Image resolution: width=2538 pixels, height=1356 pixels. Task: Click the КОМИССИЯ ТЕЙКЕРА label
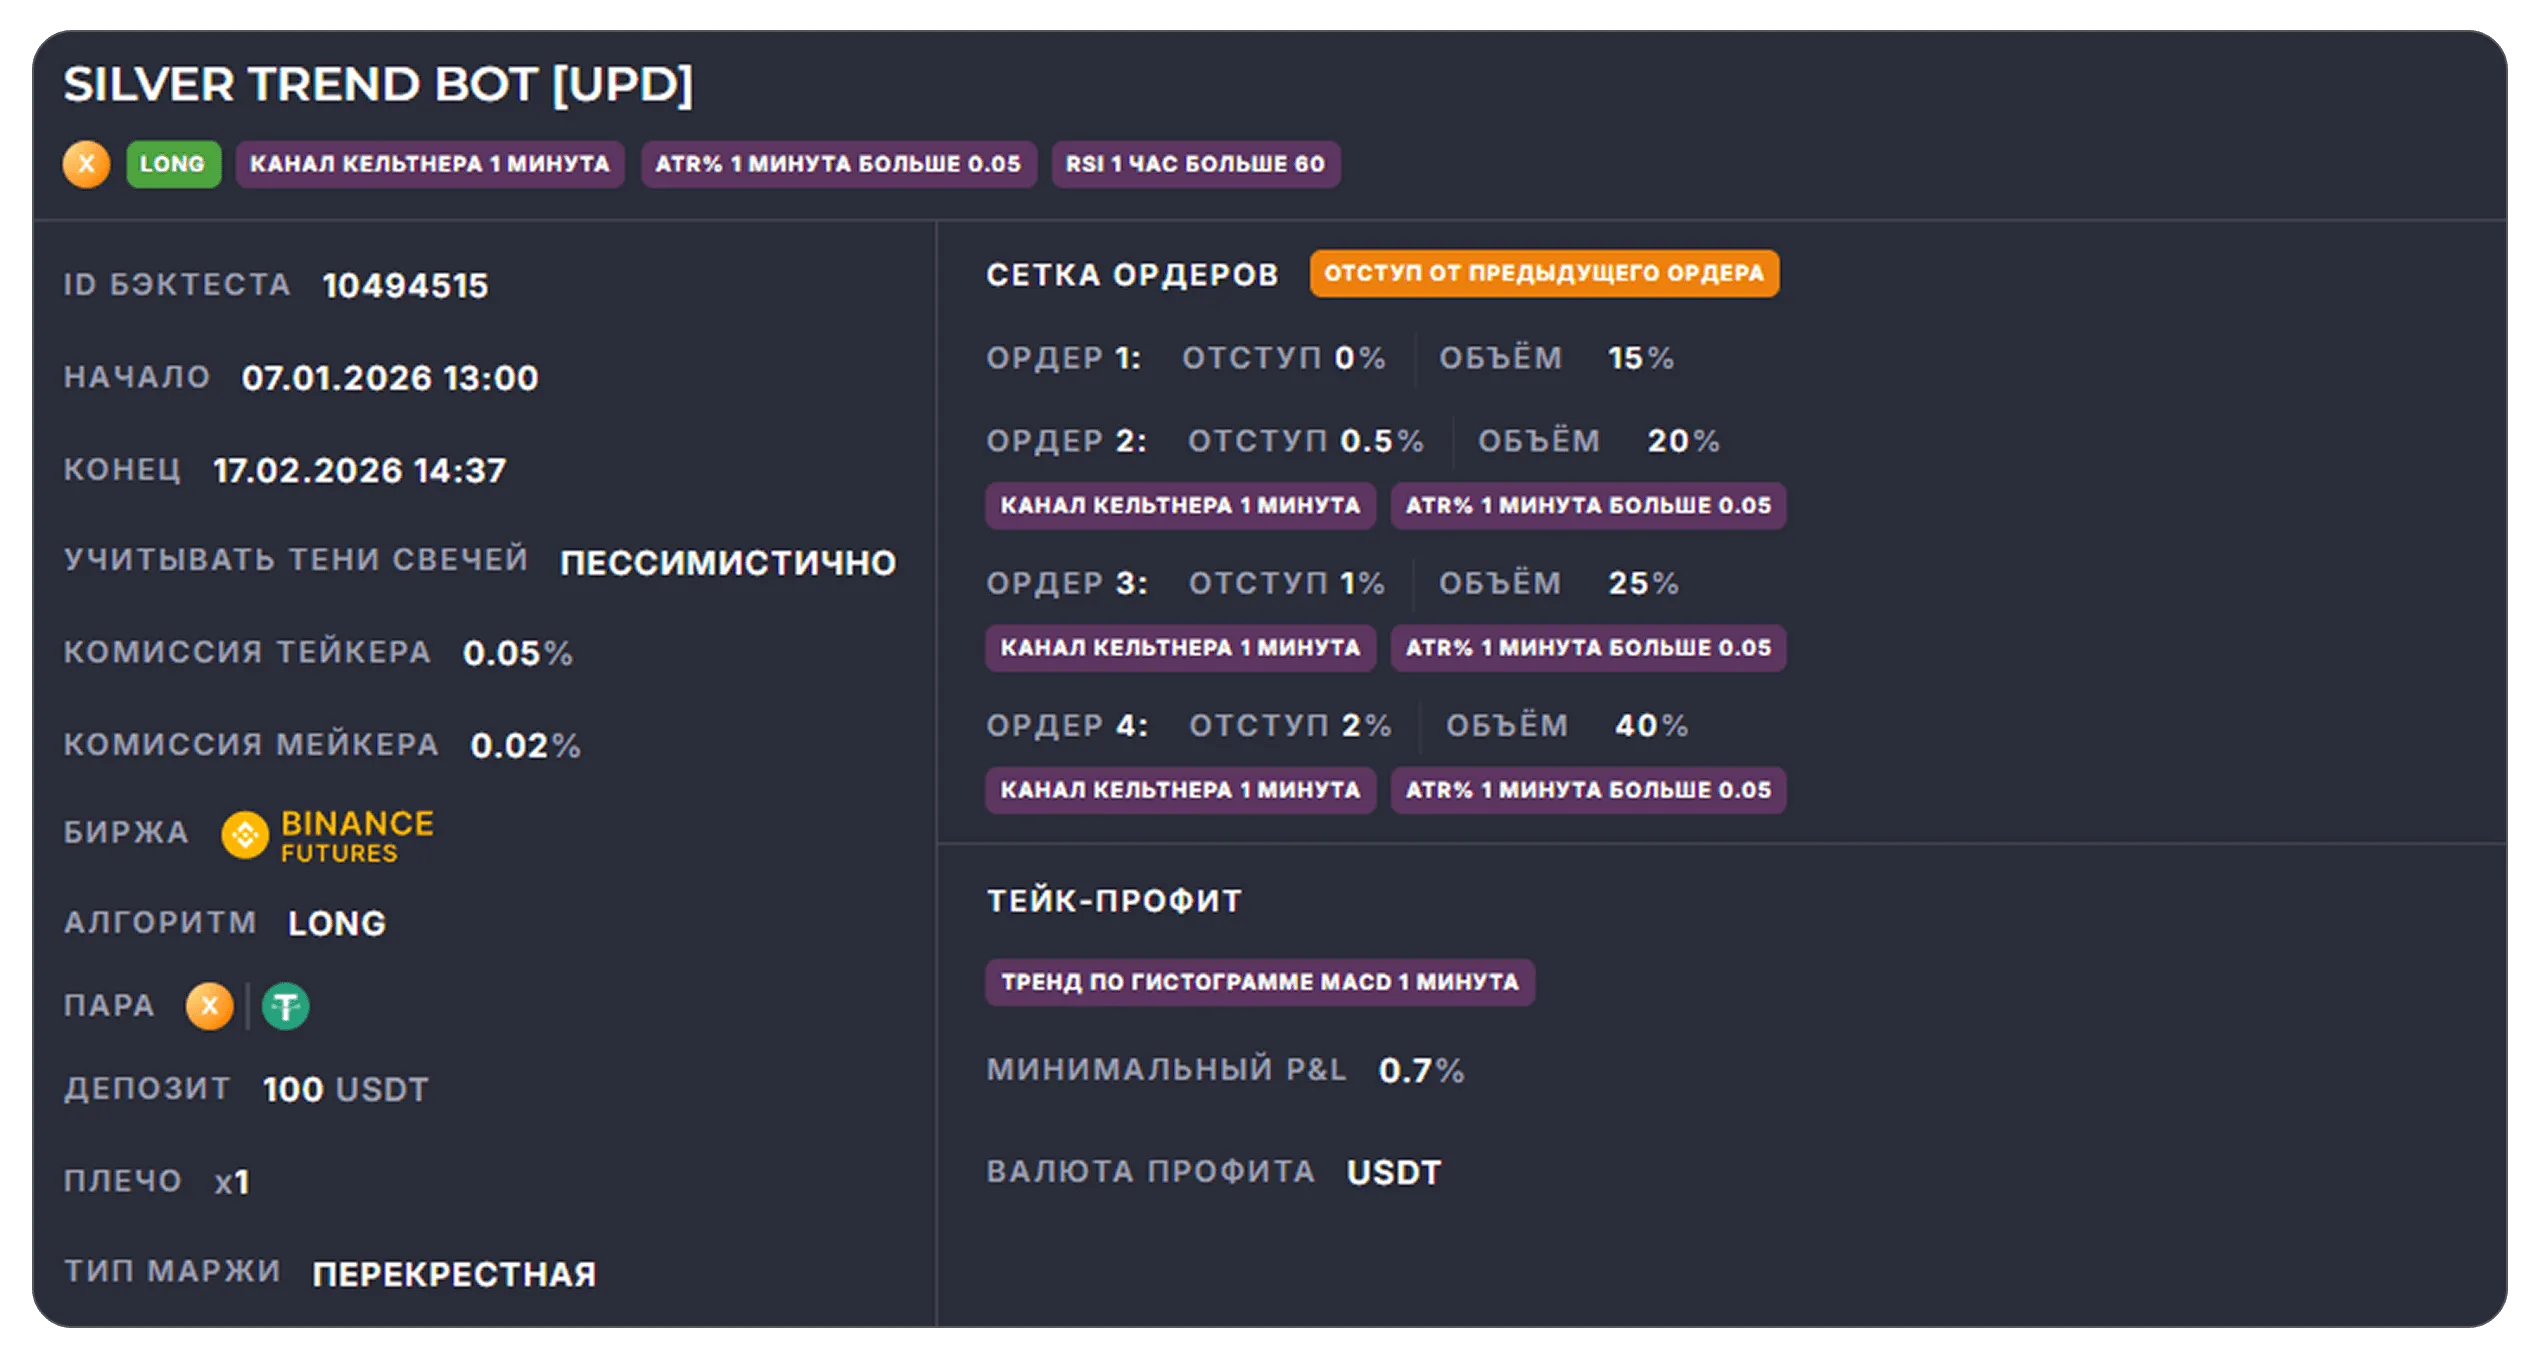click(x=247, y=652)
